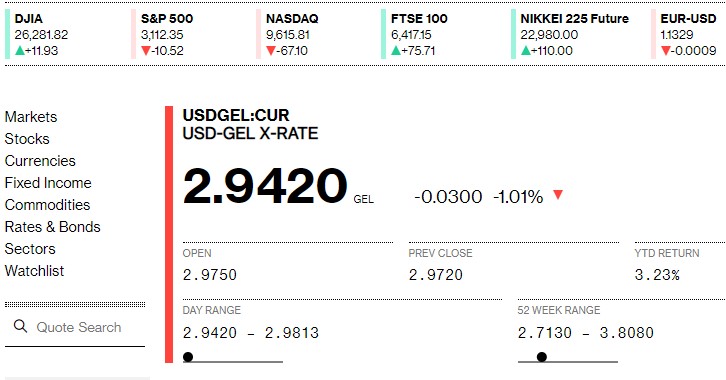The width and height of the screenshot is (726, 380).
Task: Click the NIKKEI 225 green up arrow
Action: pyautogui.click(x=526, y=50)
